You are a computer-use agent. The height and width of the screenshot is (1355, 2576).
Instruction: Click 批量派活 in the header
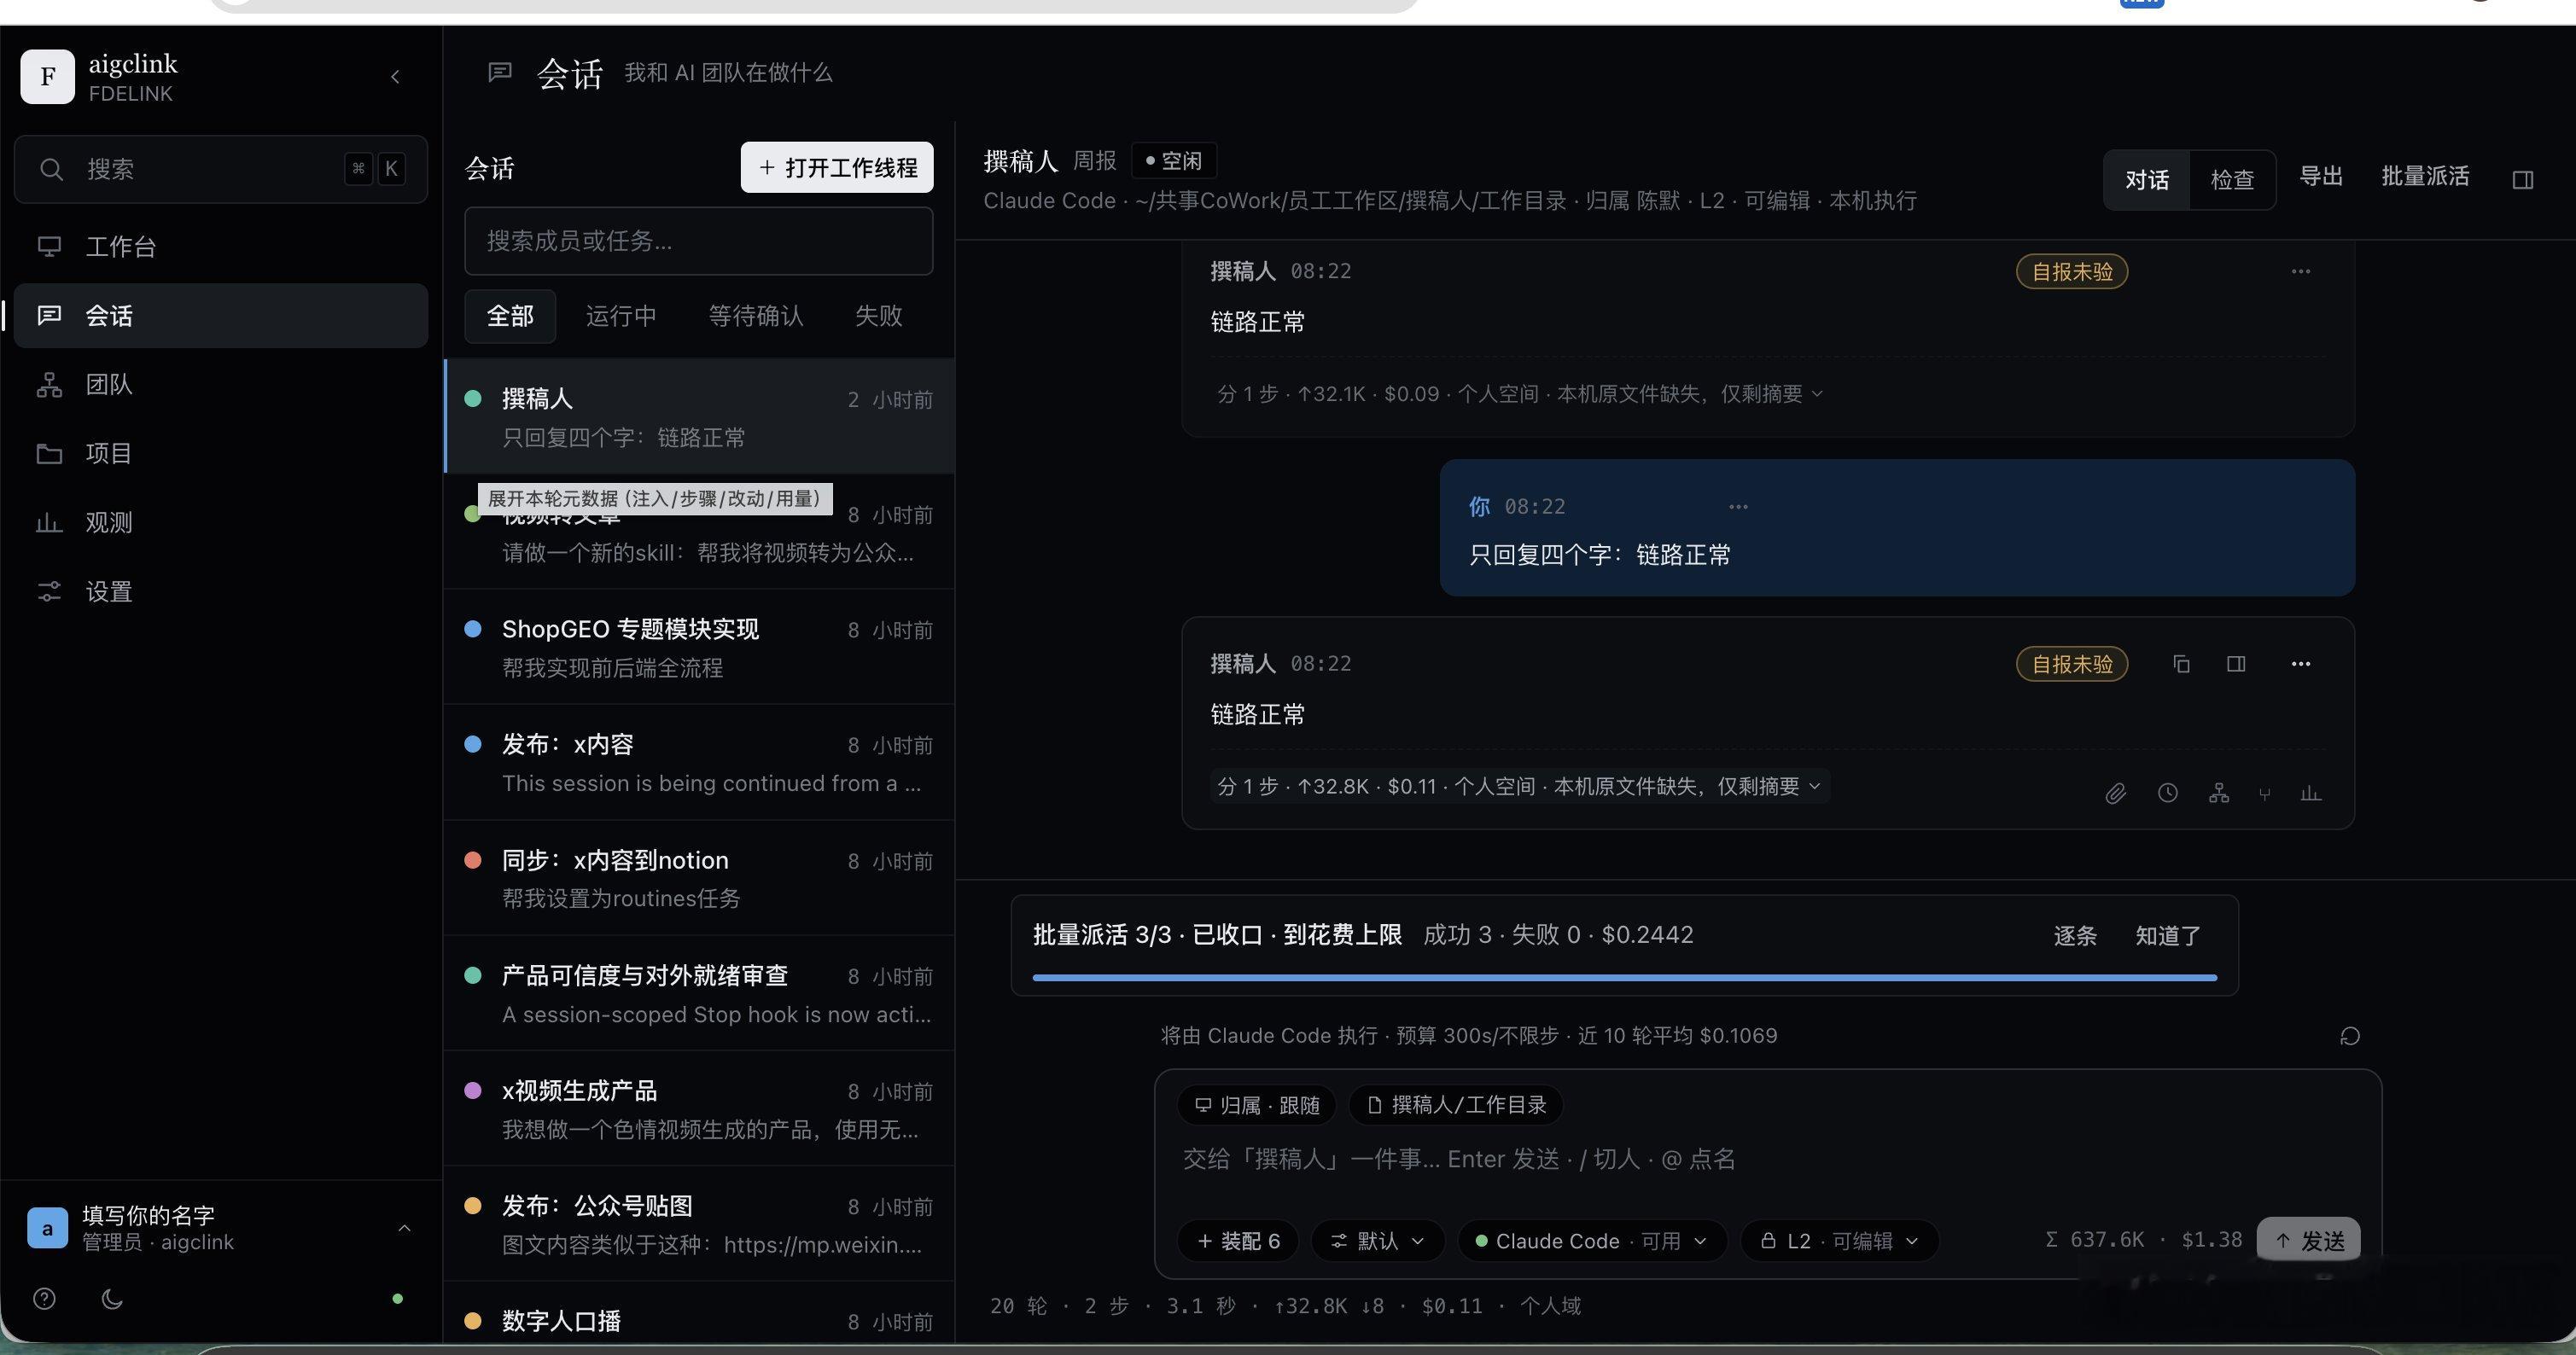pyautogui.click(x=2425, y=177)
